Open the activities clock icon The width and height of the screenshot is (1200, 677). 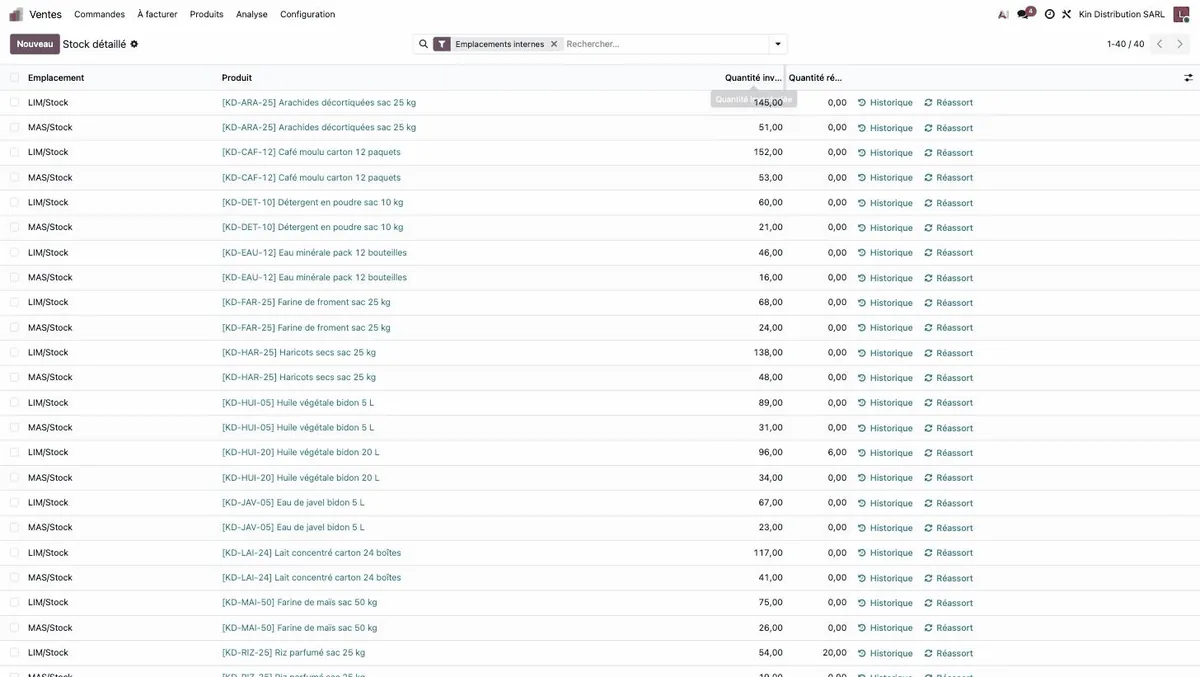pos(1049,14)
